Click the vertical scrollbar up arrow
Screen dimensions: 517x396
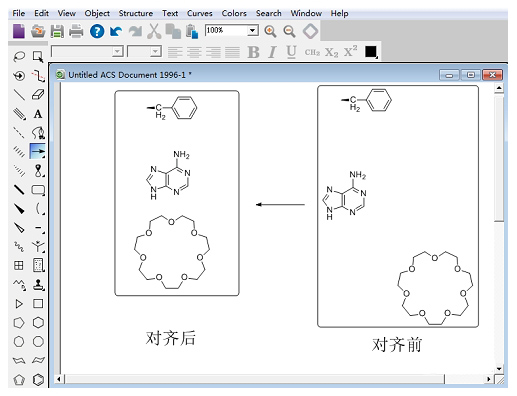pyautogui.click(x=499, y=88)
